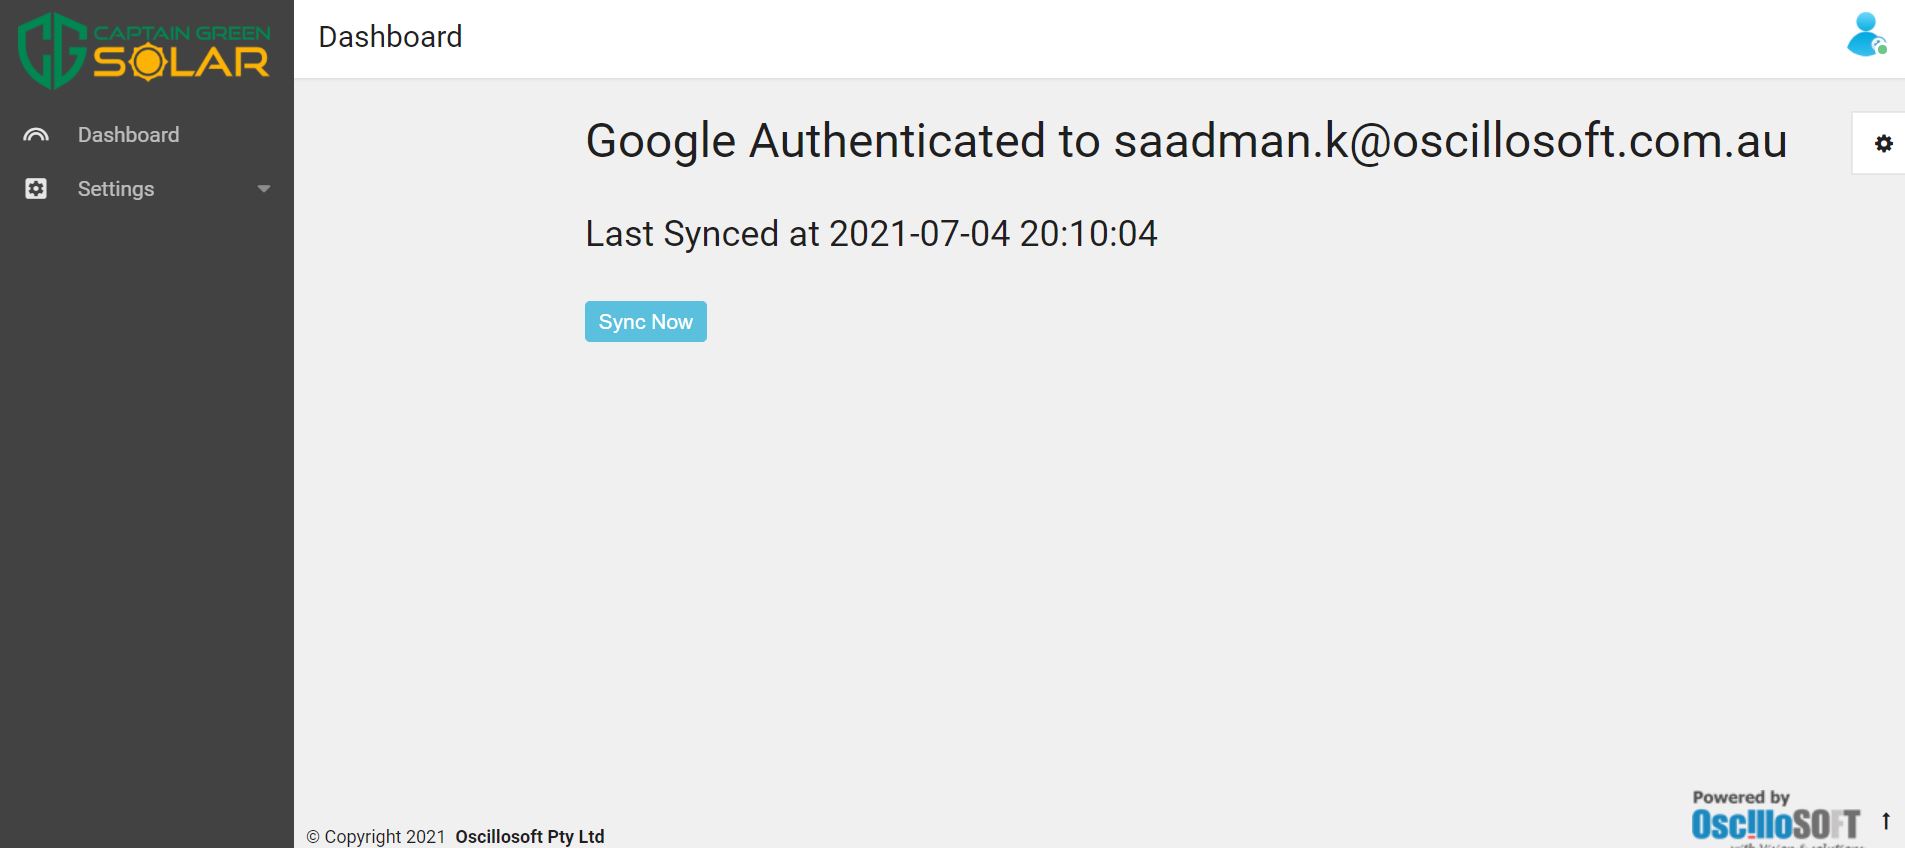Image resolution: width=1905 pixels, height=848 pixels.
Task: Open the user profile avatar menu
Action: [x=1866, y=35]
